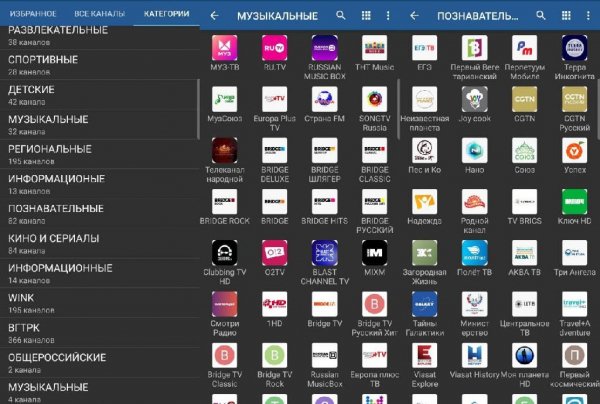The image size is (600, 404).
Task: Switch to the ВСЕ КАНАЛЫ tab
Action: tap(99, 14)
